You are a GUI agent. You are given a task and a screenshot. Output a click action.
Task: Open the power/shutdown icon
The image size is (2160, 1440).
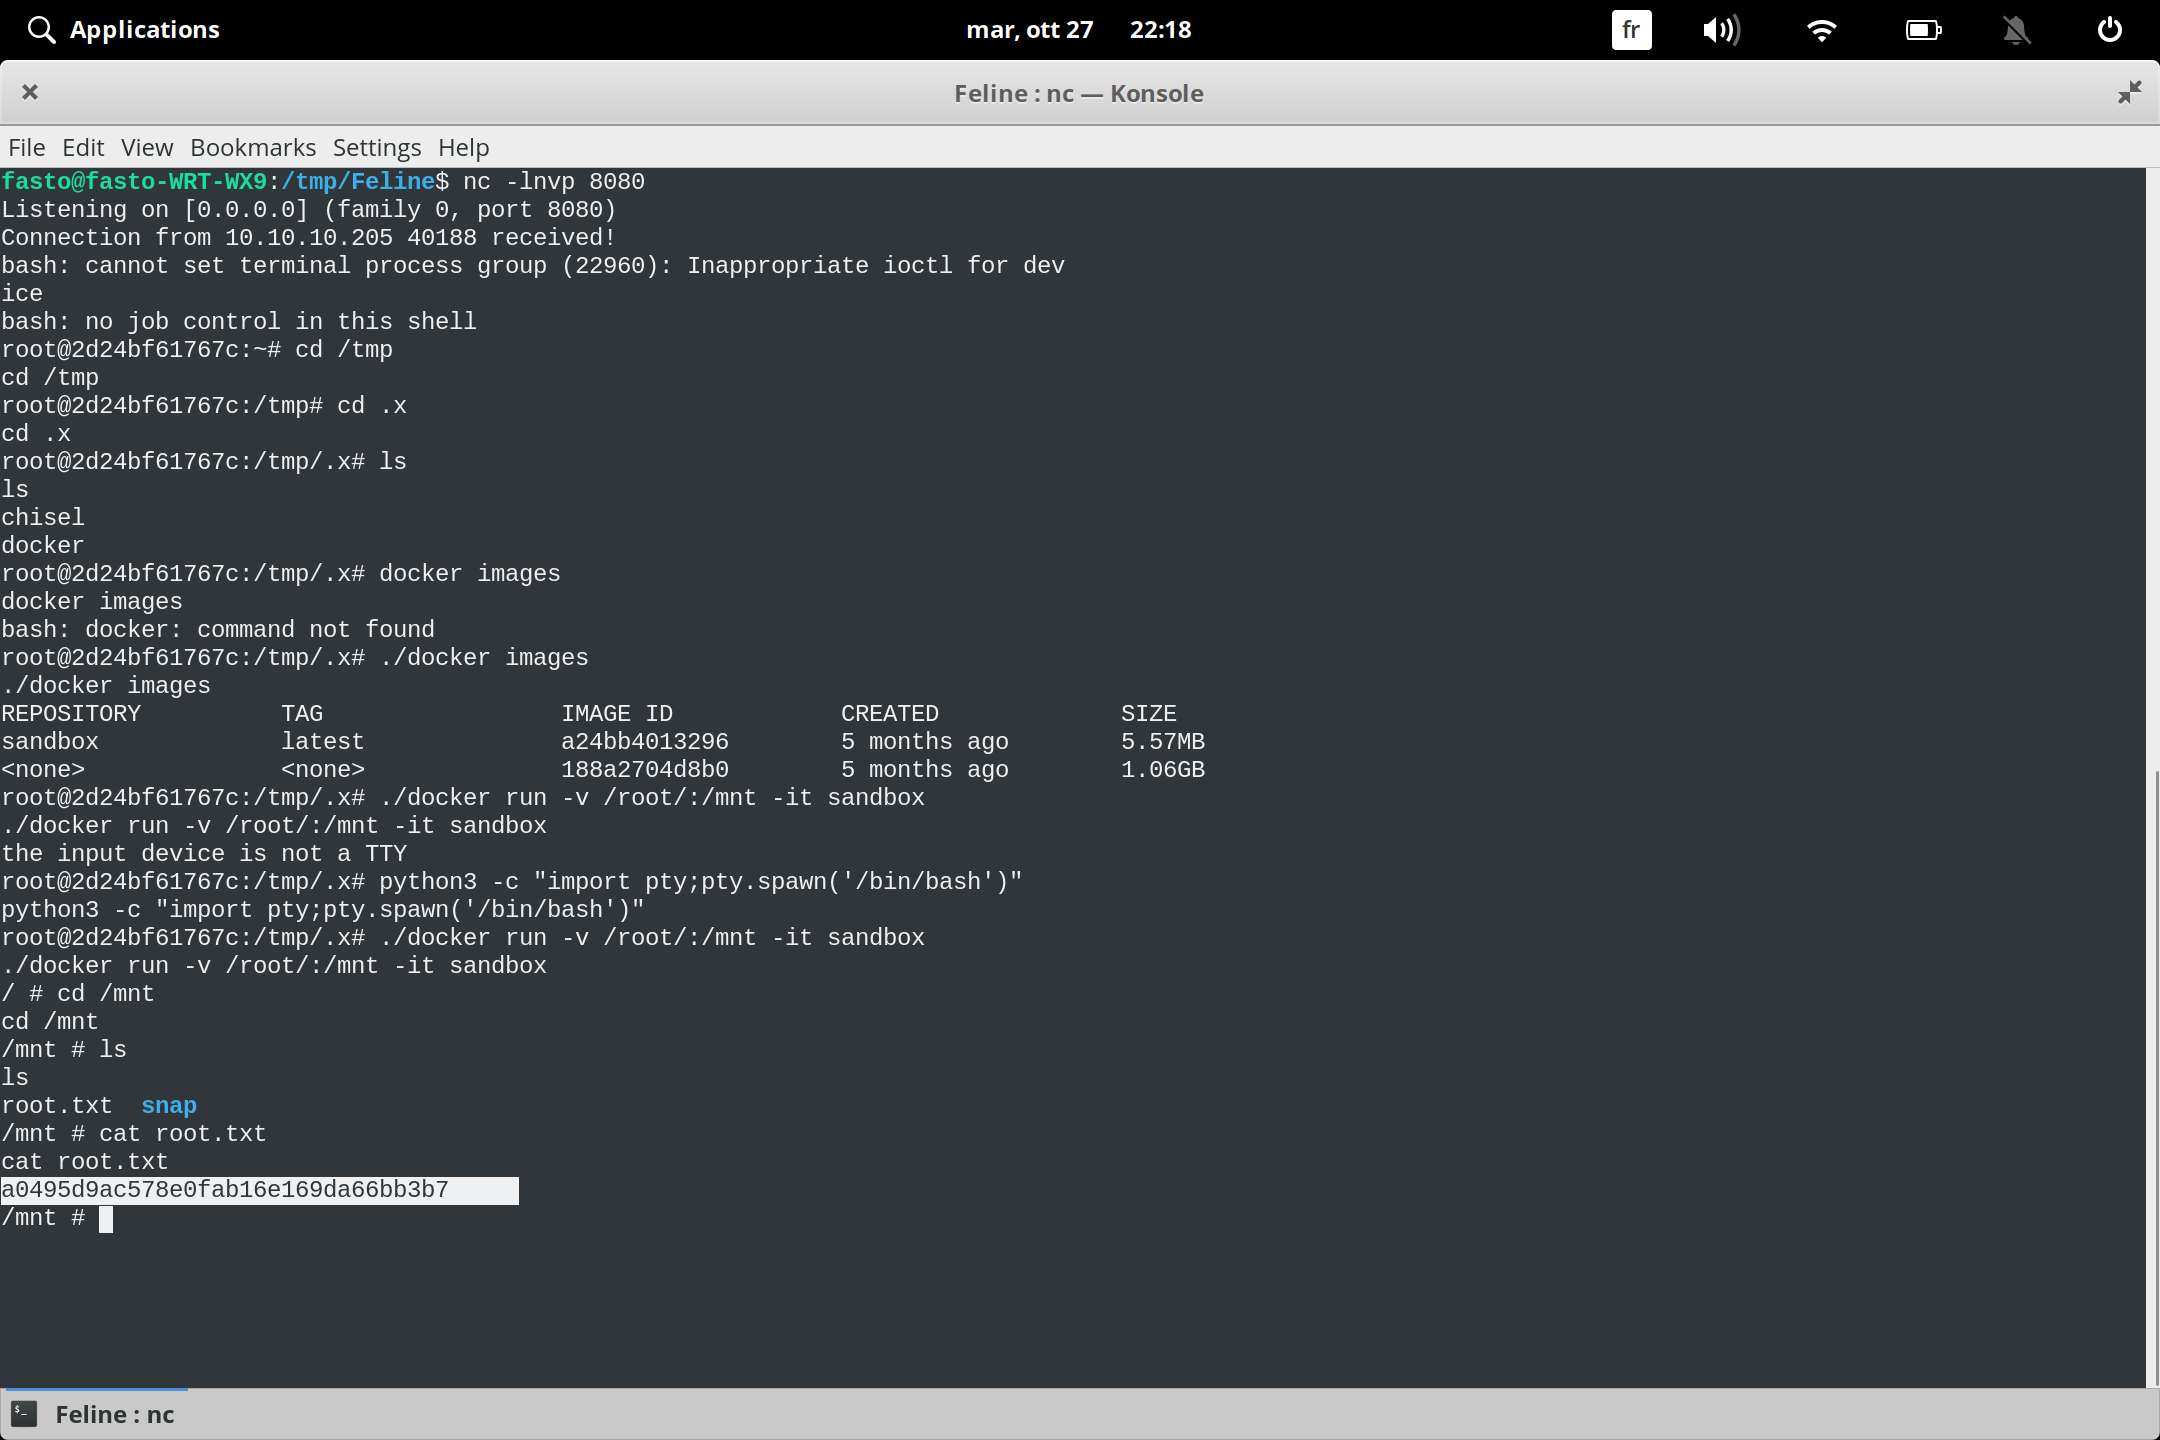[x=2108, y=29]
